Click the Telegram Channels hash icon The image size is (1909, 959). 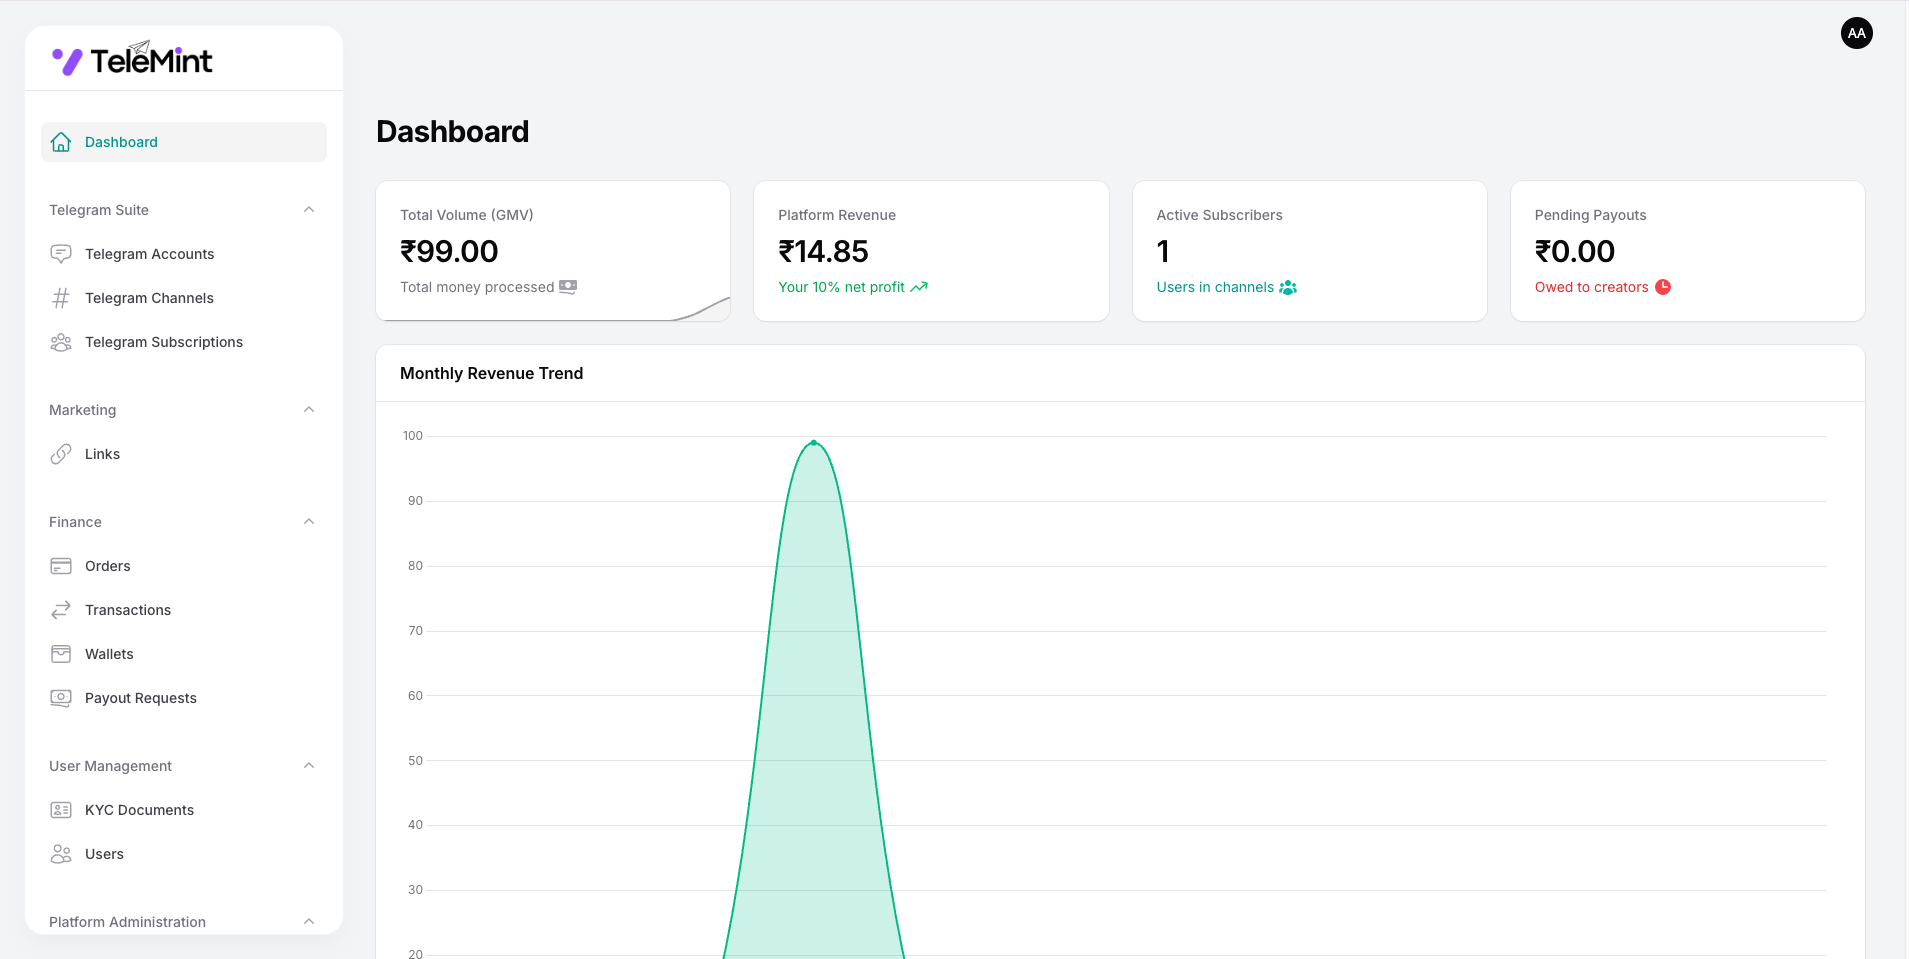tap(61, 298)
